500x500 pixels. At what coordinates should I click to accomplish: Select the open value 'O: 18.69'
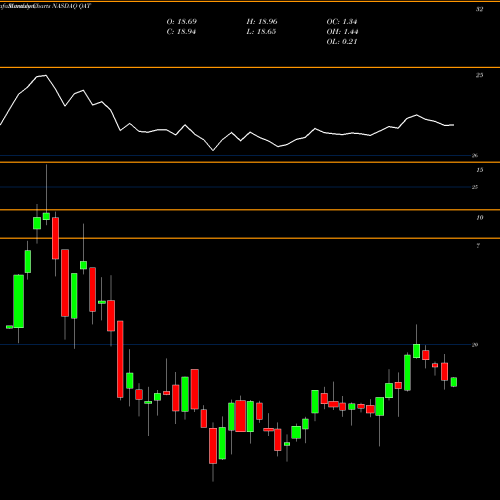182,22
